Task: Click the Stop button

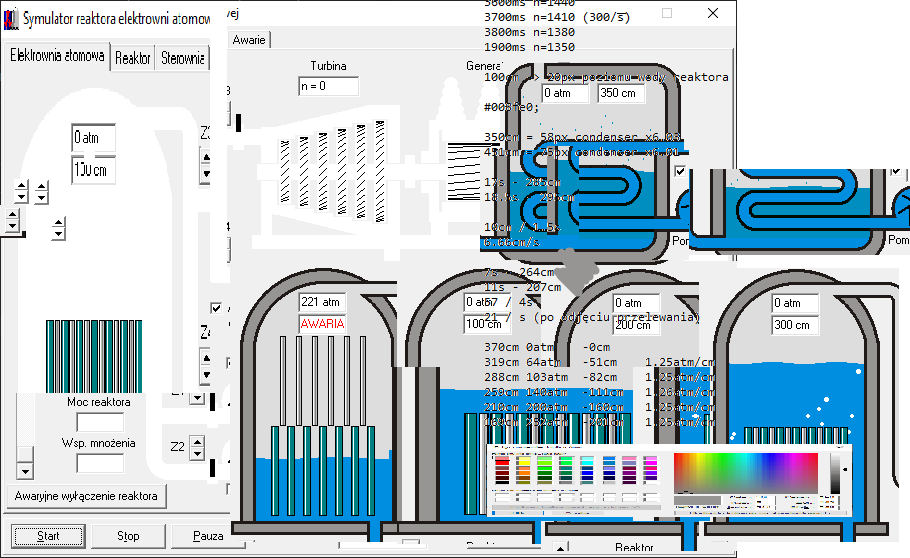Action: tap(128, 536)
